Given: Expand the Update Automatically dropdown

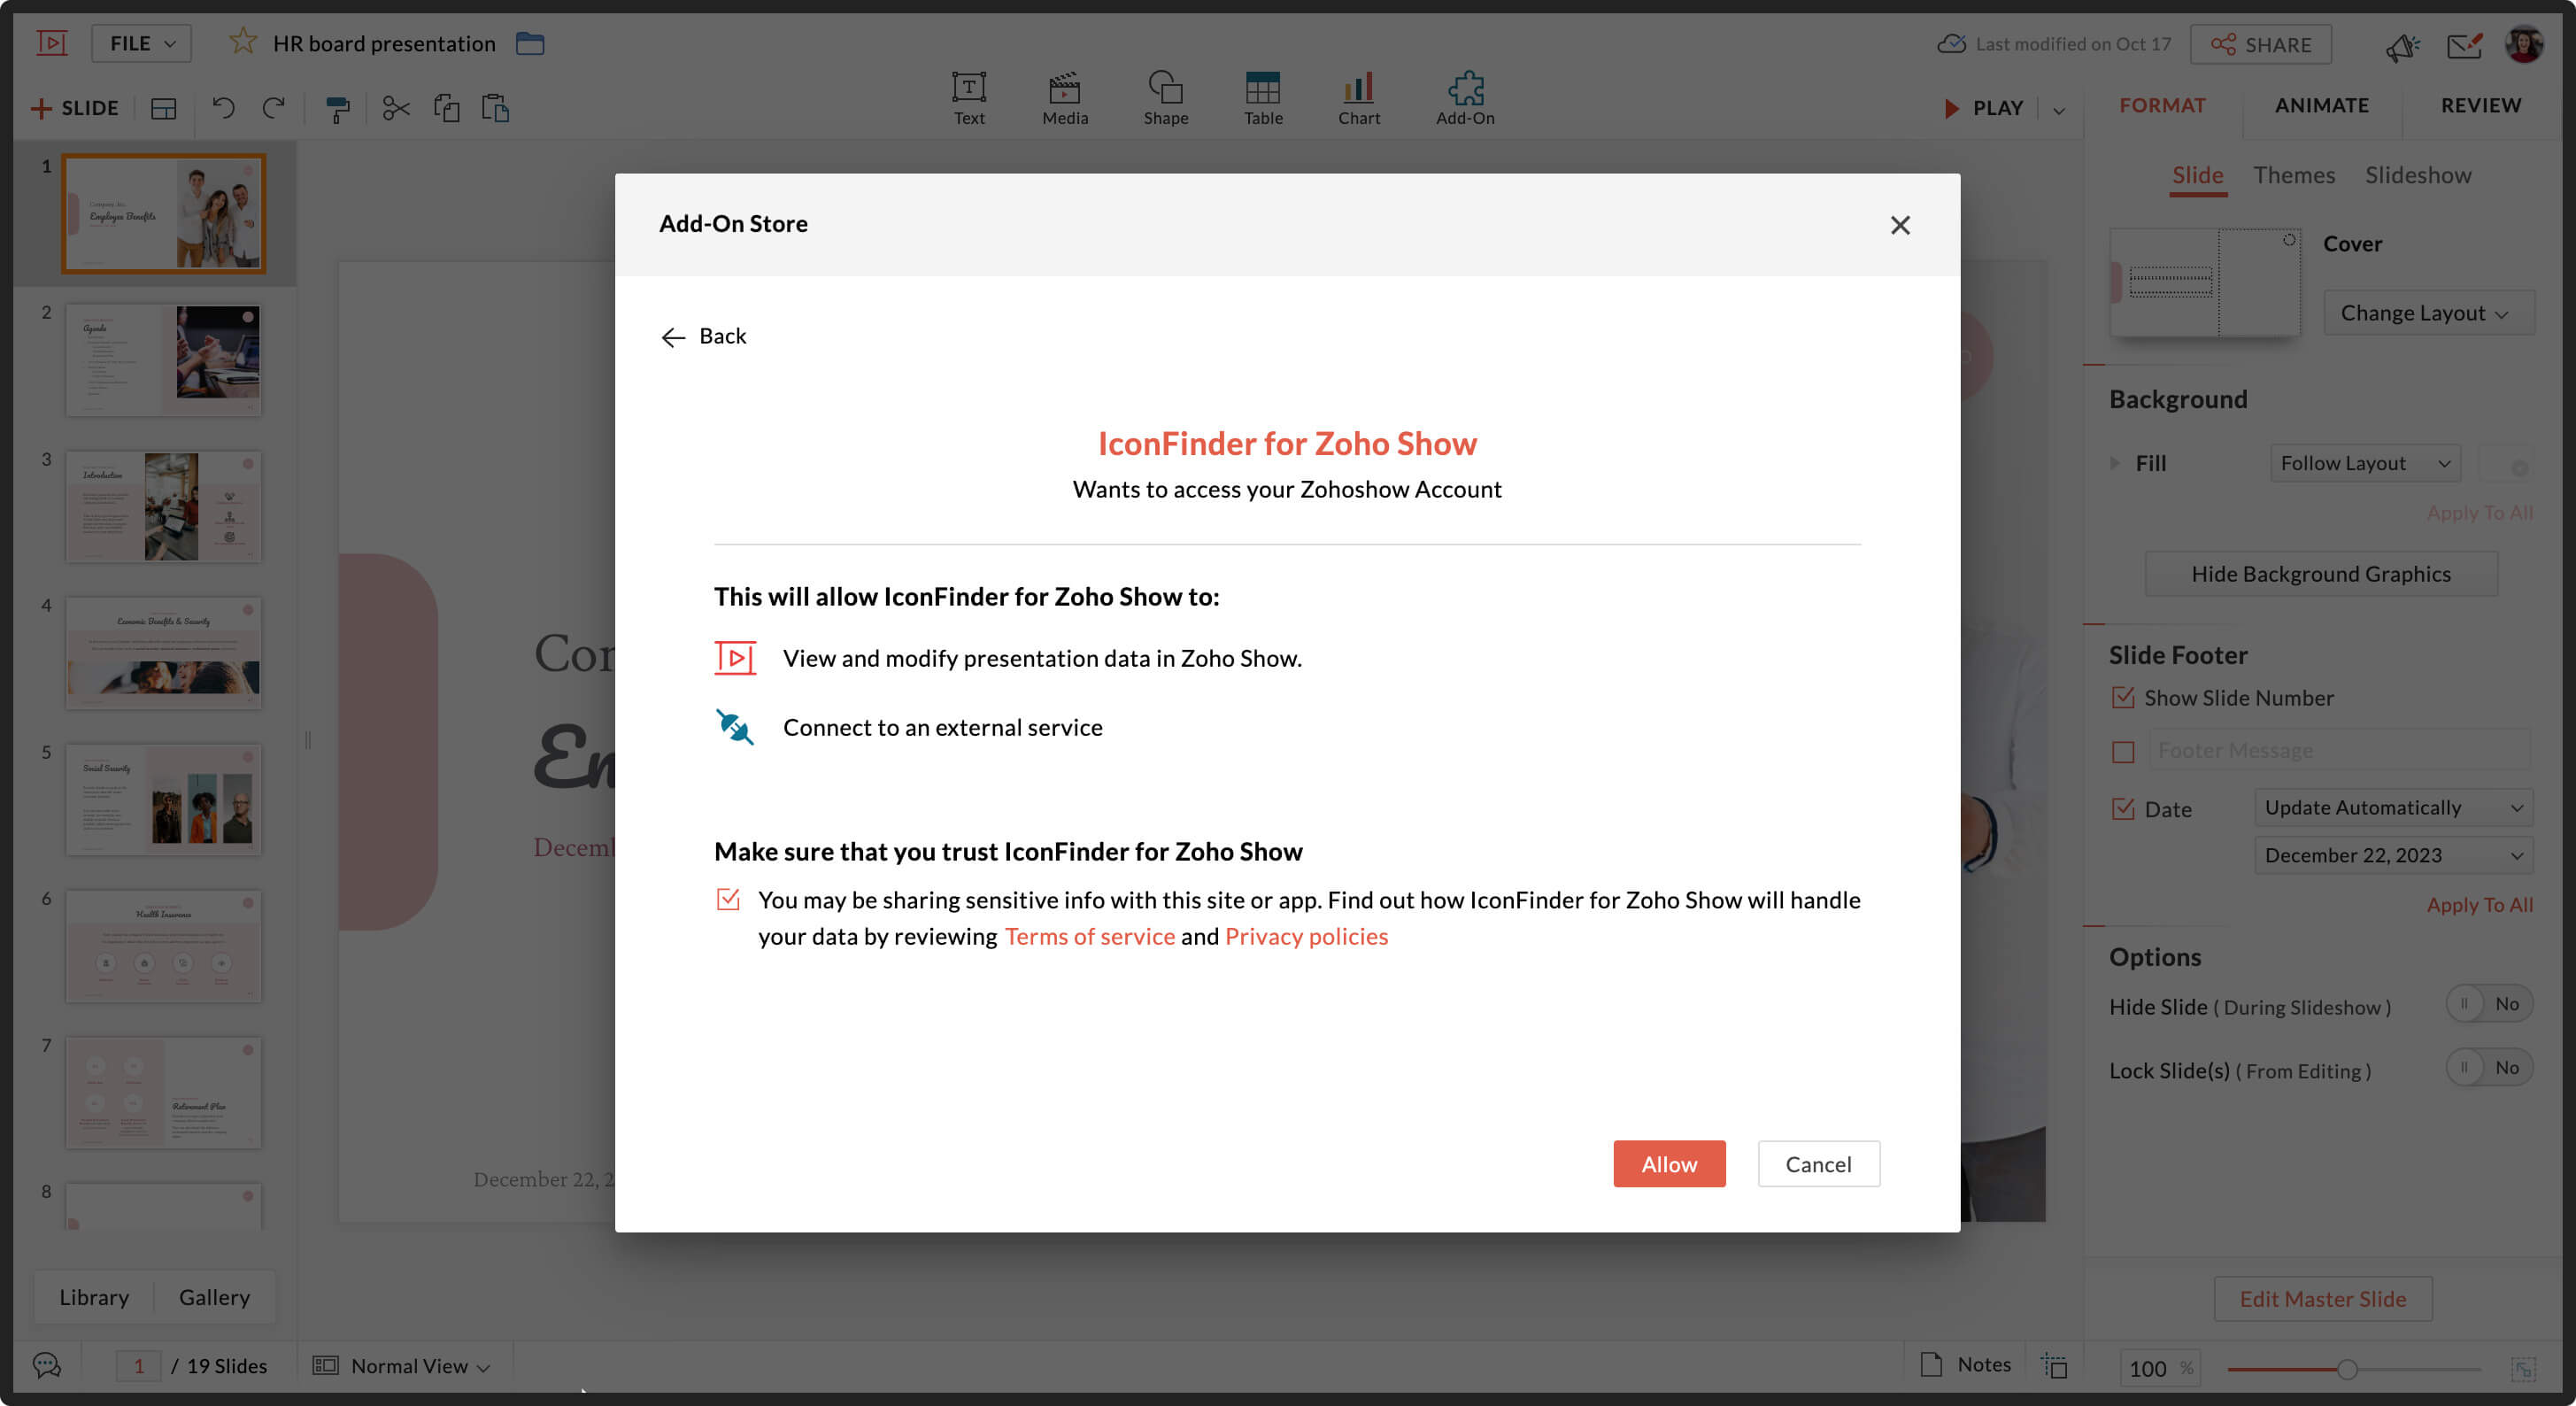Looking at the screenshot, I should [2392, 807].
